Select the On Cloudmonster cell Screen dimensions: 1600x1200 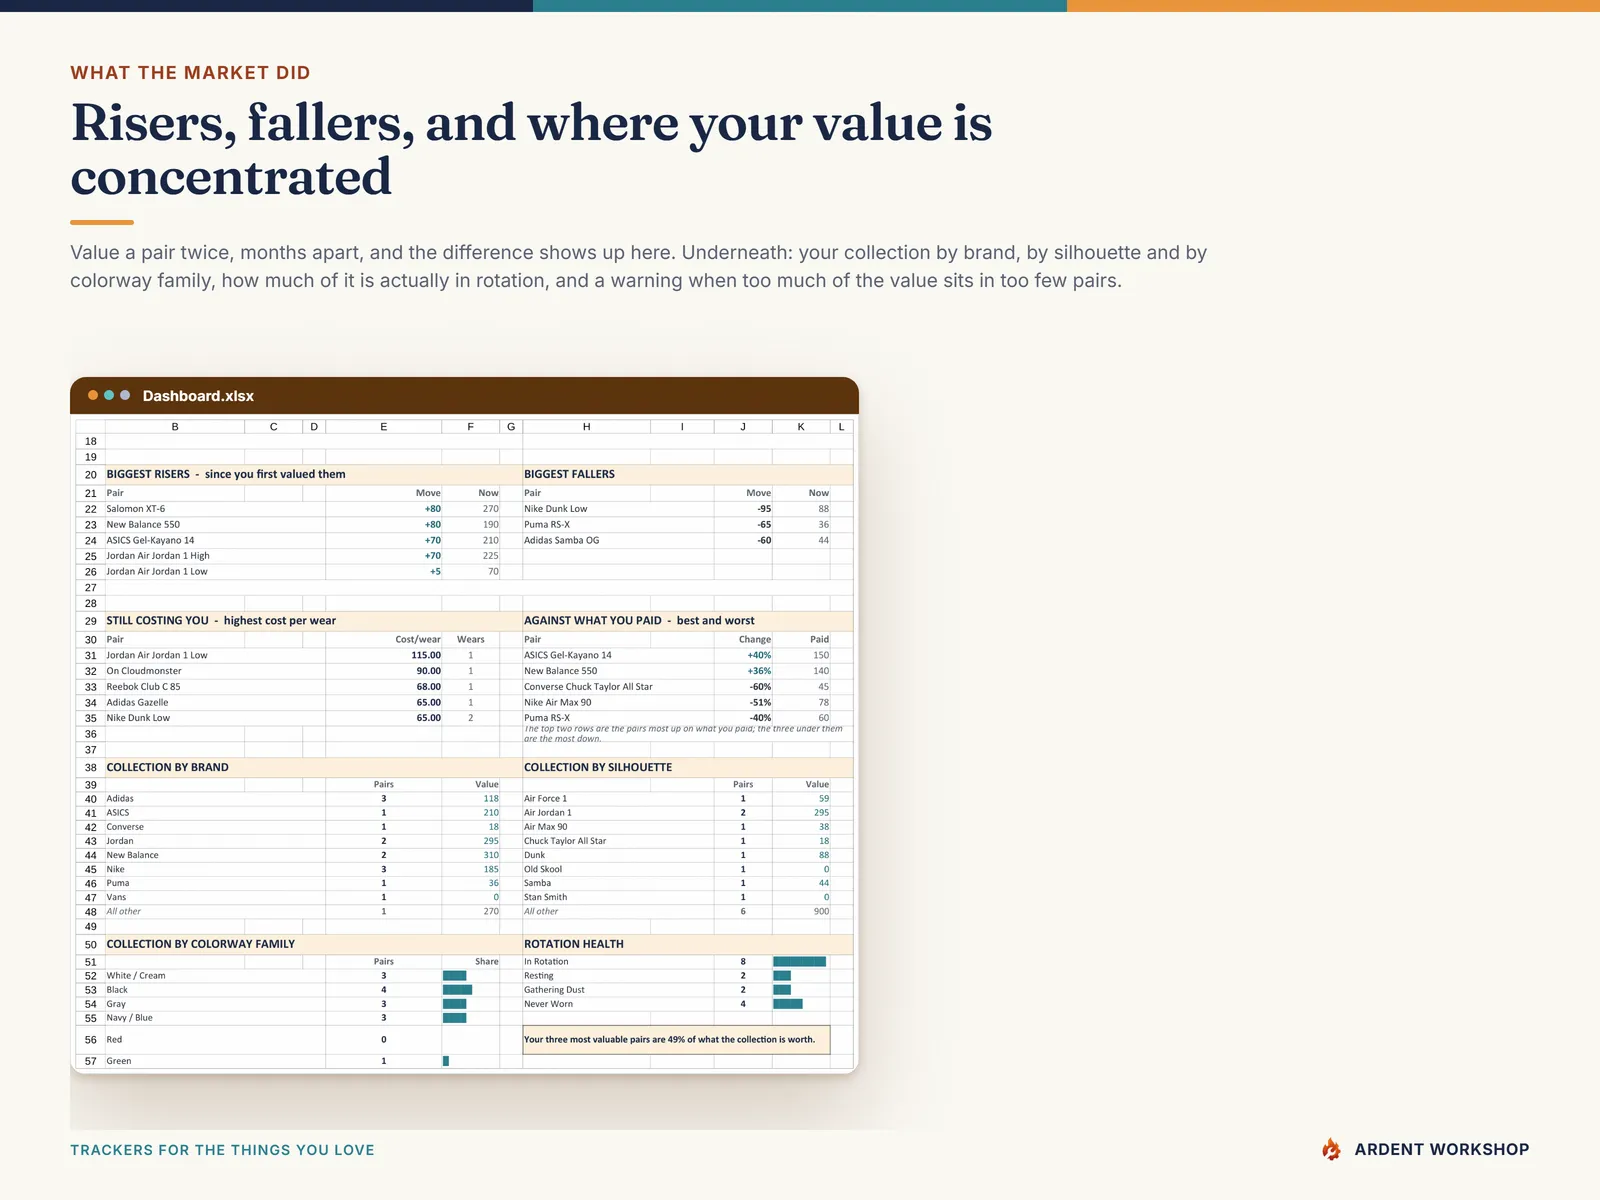pos(215,671)
